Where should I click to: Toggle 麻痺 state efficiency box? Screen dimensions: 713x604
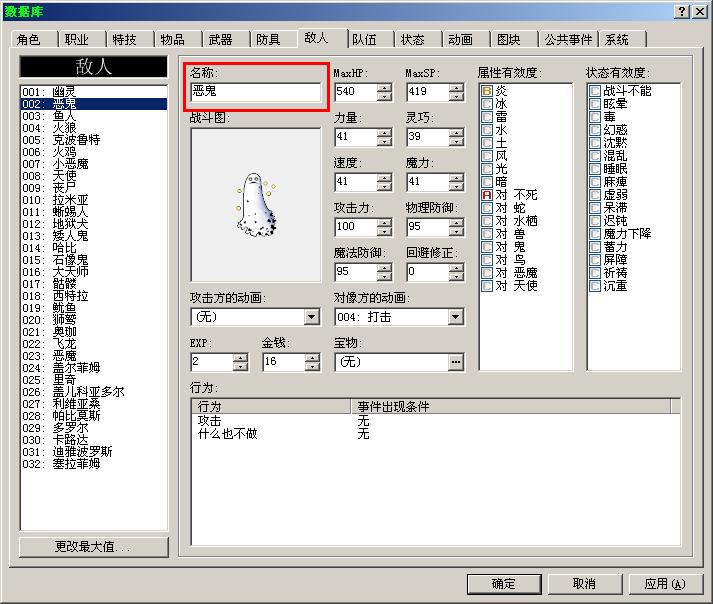tap(595, 182)
